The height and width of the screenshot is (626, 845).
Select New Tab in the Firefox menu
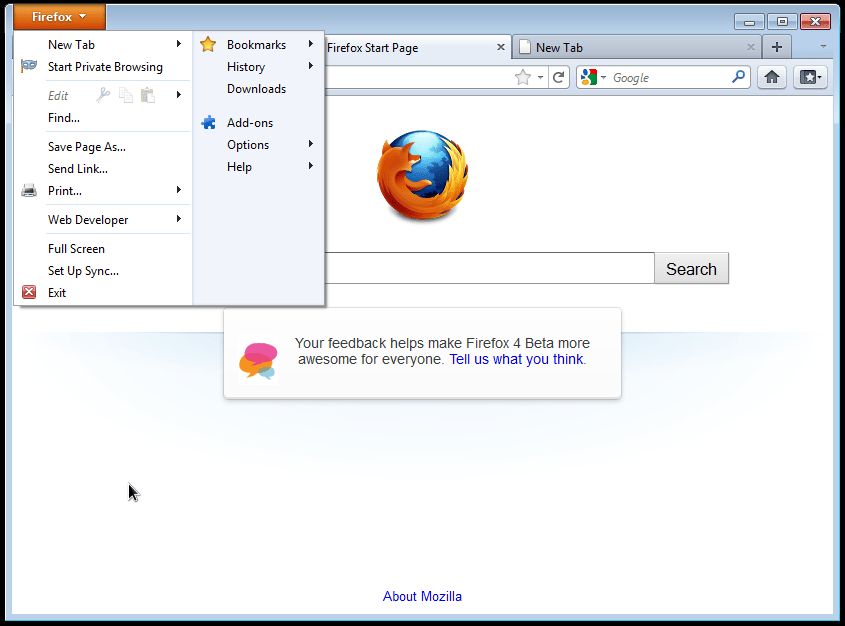pyautogui.click(x=71, y=45)
